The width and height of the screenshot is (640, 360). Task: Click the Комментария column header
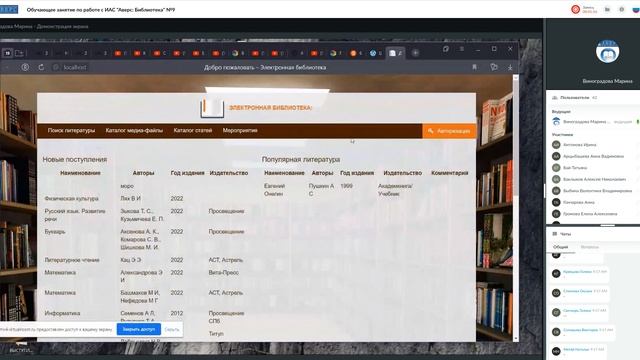click(x=449, y=173)
